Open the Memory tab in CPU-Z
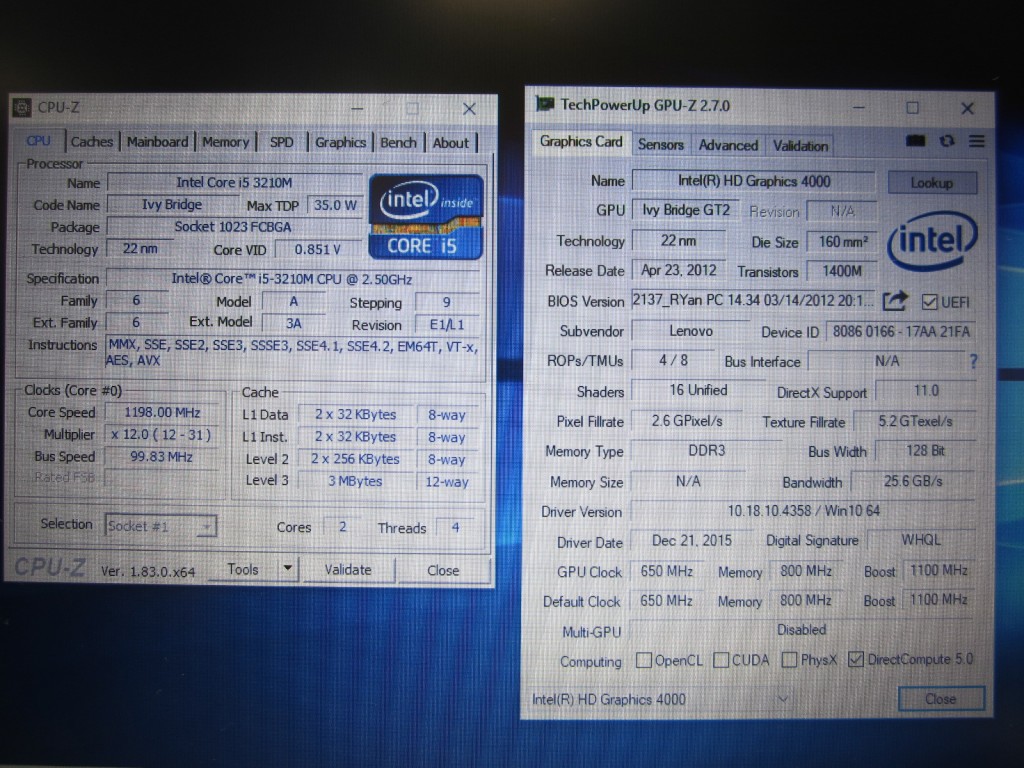The image size is (1024, 768). point(225,142)
